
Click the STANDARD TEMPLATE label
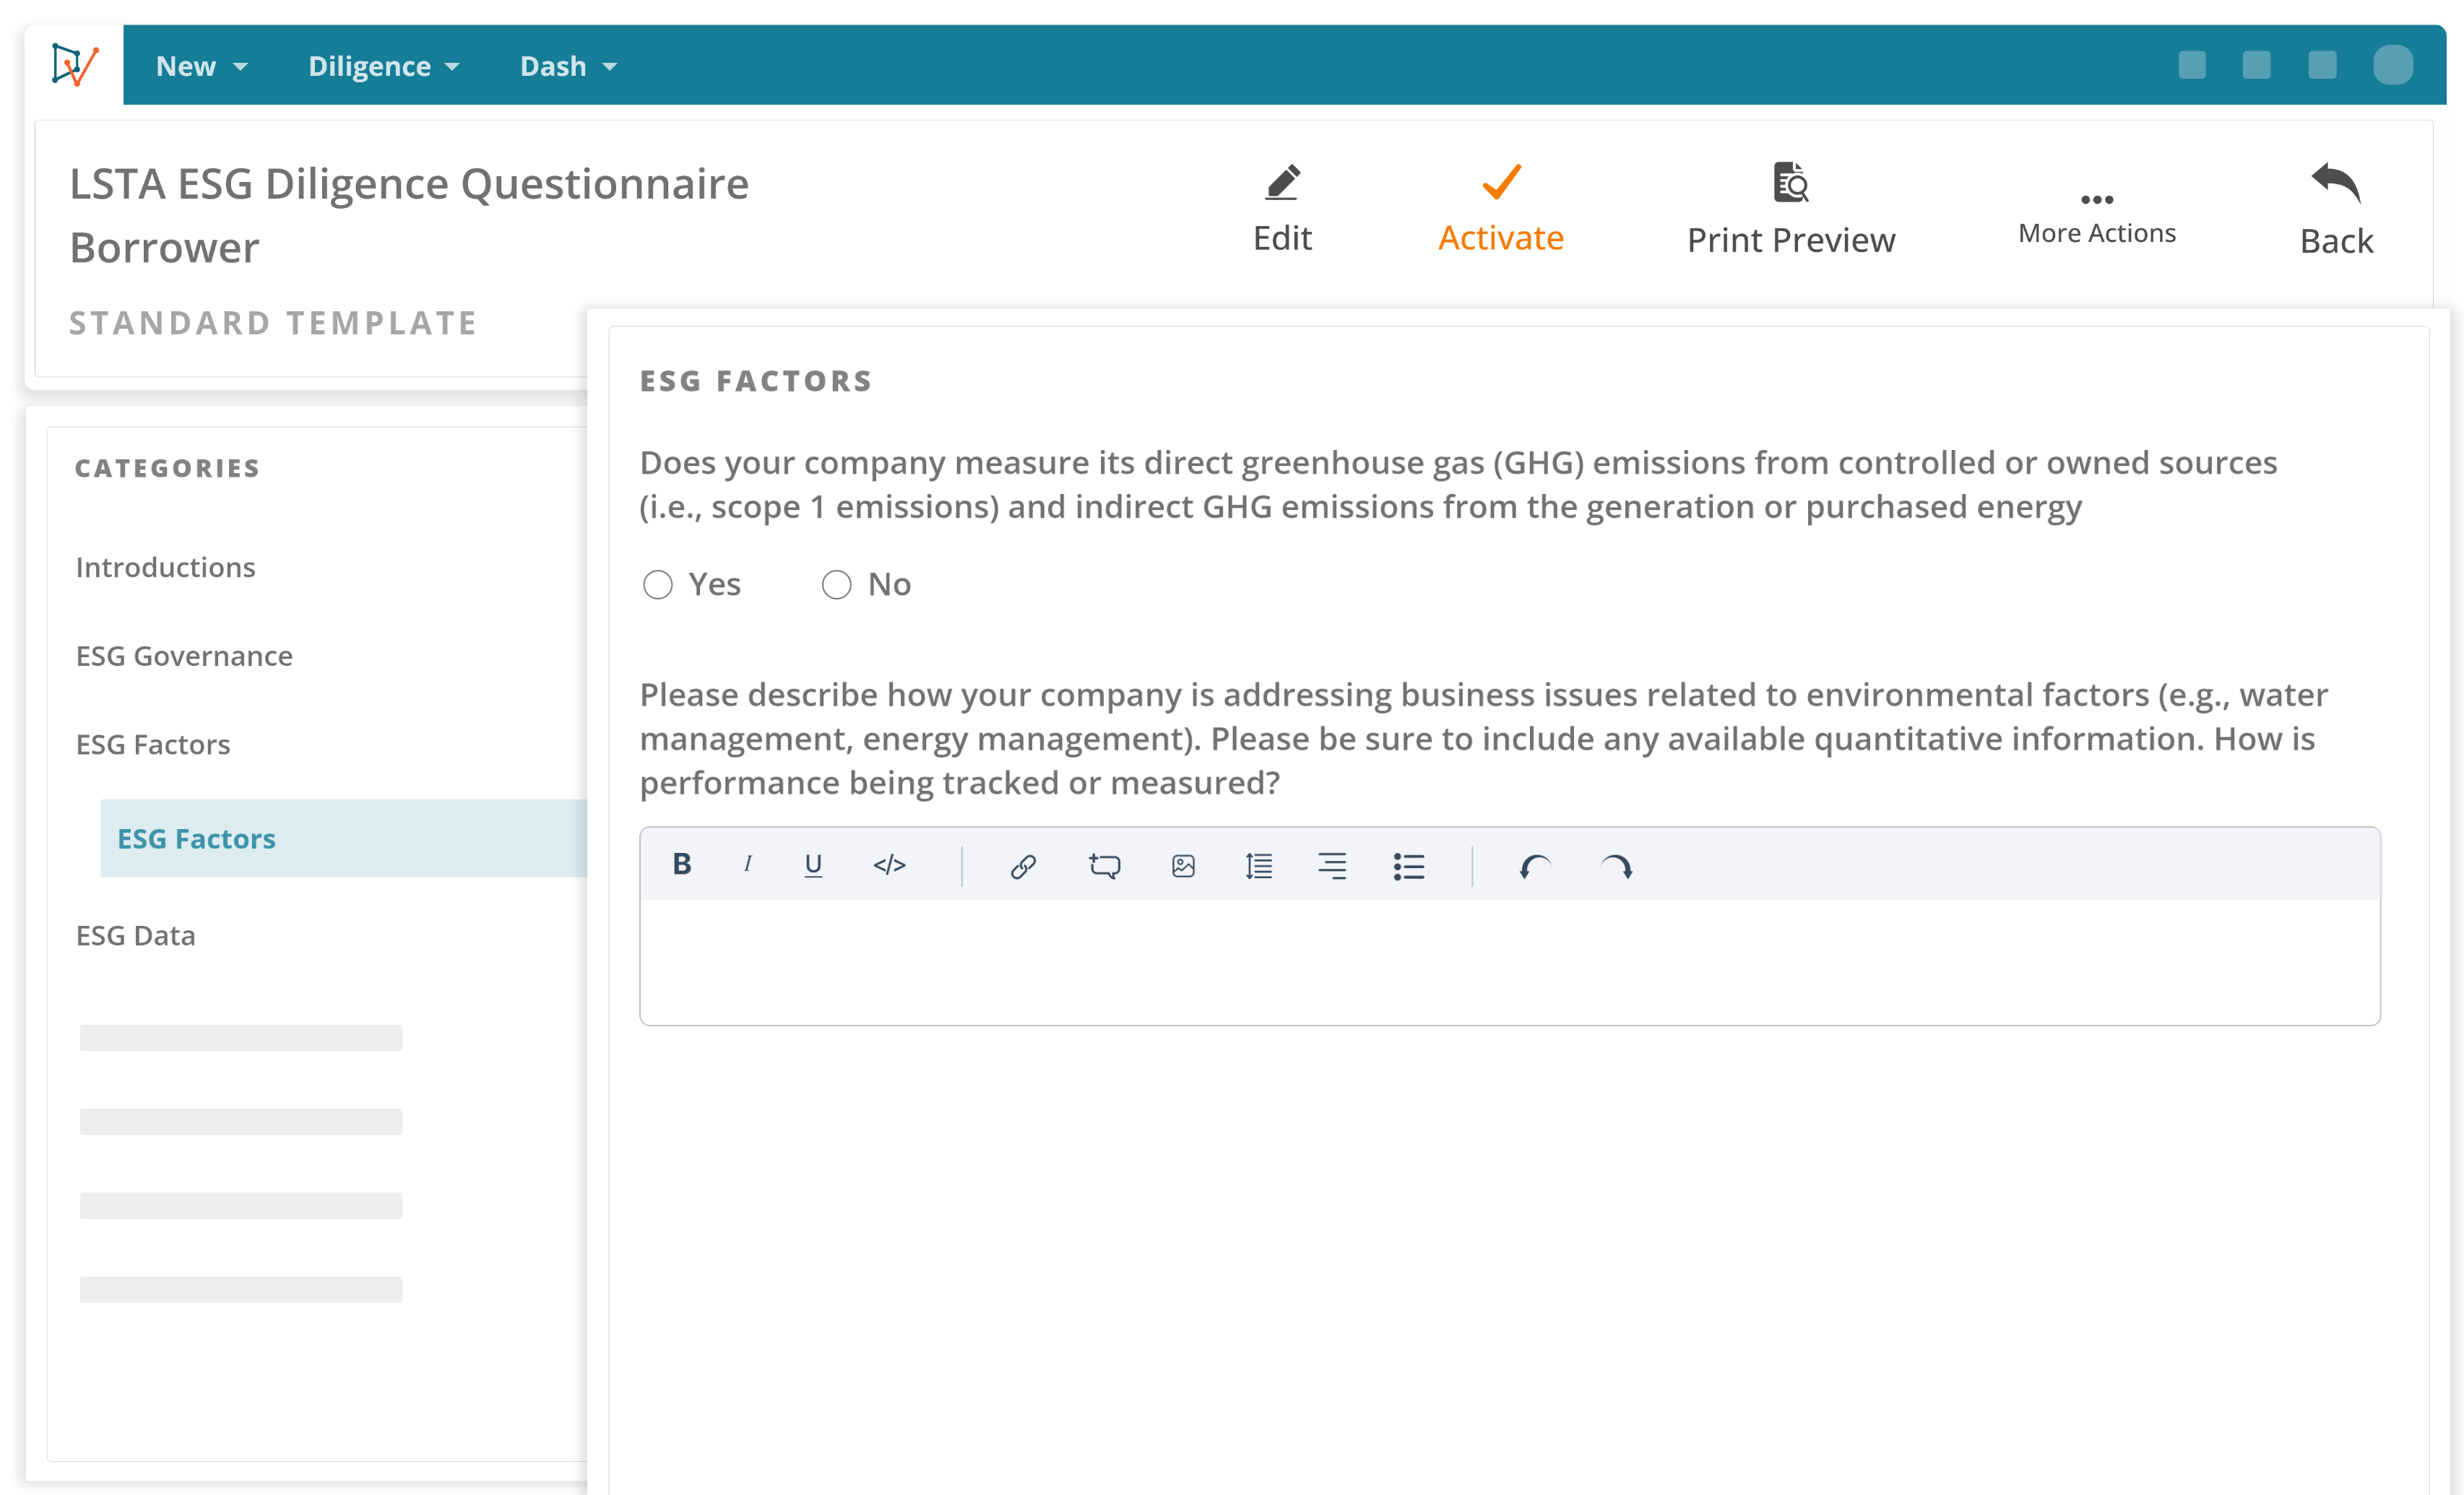(x=273, y=323)
